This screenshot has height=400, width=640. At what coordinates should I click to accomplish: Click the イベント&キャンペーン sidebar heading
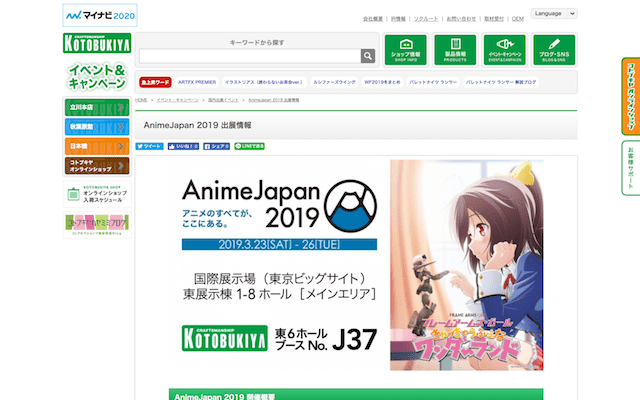point(97,76)
